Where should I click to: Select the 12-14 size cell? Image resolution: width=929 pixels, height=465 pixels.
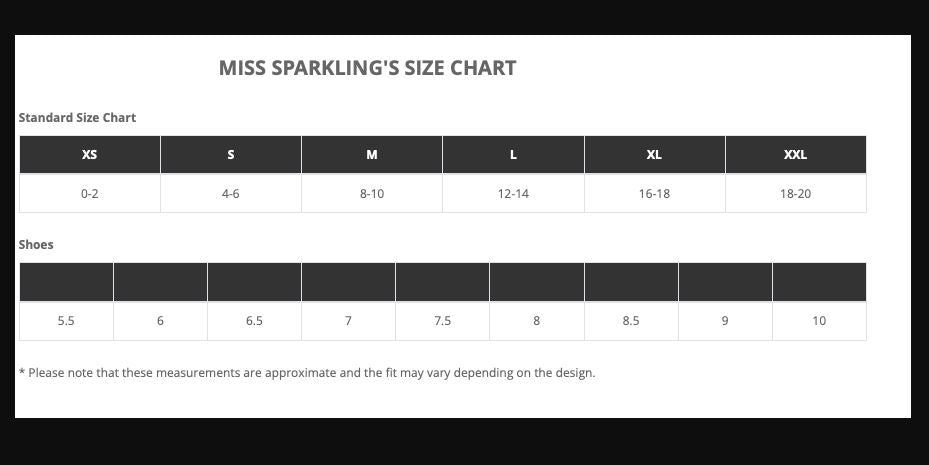click(513, 193)
